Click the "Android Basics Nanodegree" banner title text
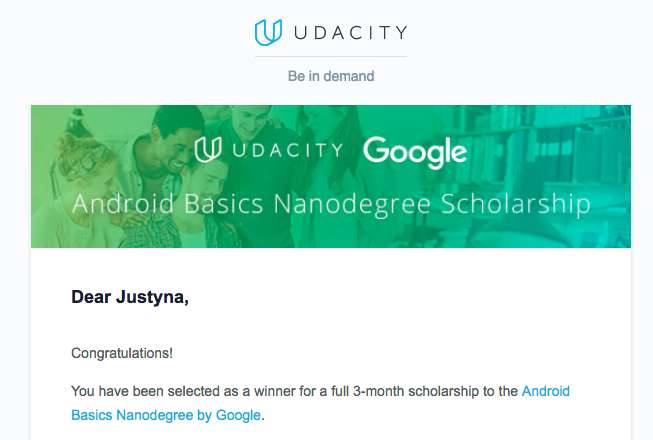The height and width of the screenshot is (440, 653). tap(251, 204)
